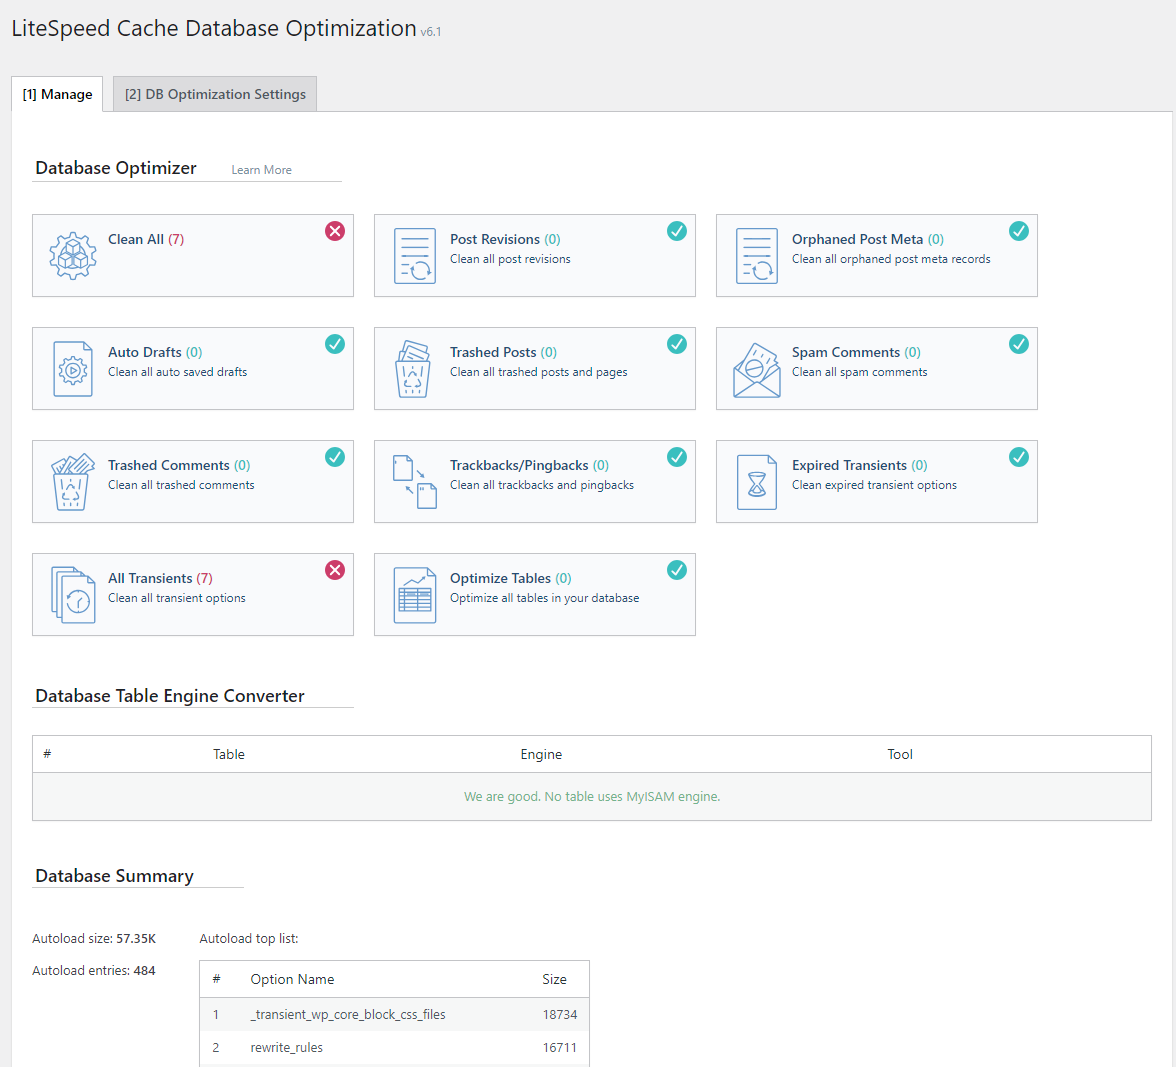The height and width of the screenshot is (1067, 1176).
Task: Click the Auto Drafts (0) title
Action: [x=155, y=352]
